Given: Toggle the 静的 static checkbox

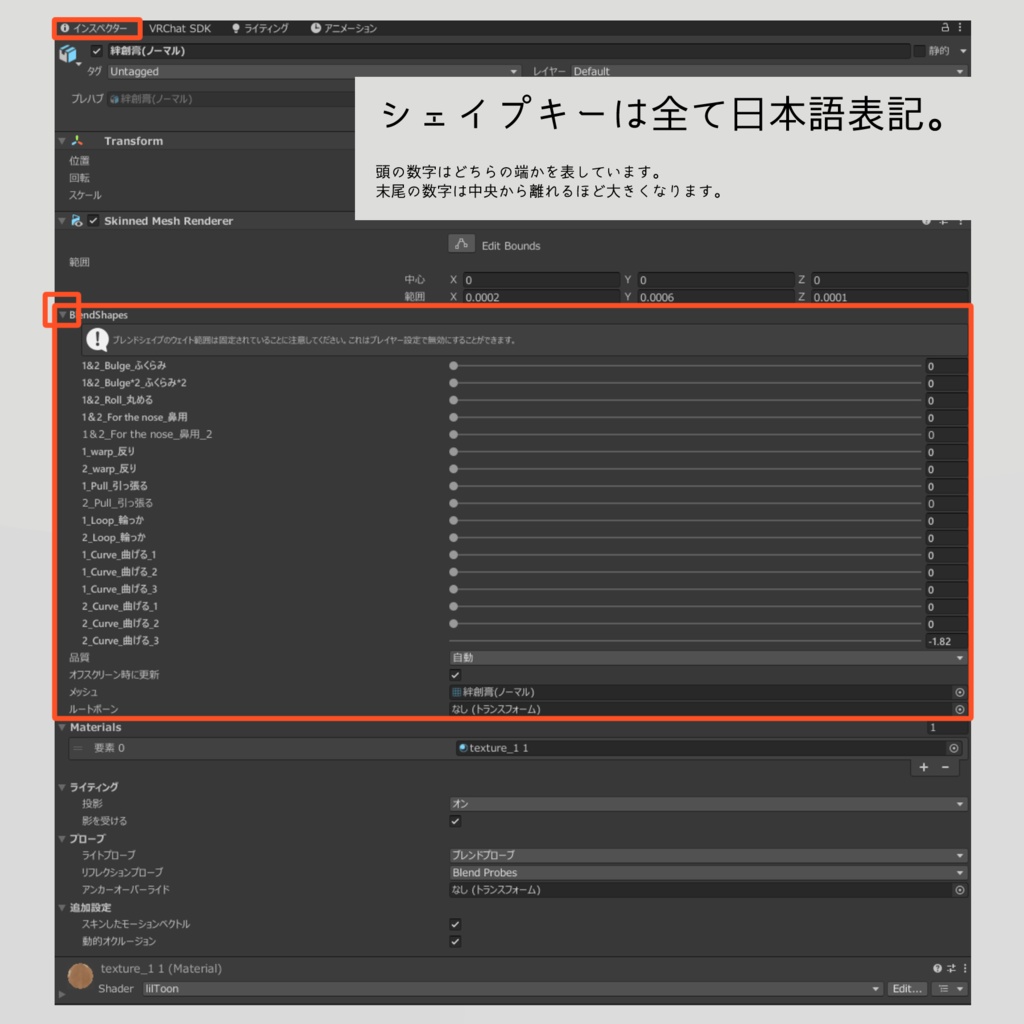Looking at the screenshot, I should click(920, 51).
